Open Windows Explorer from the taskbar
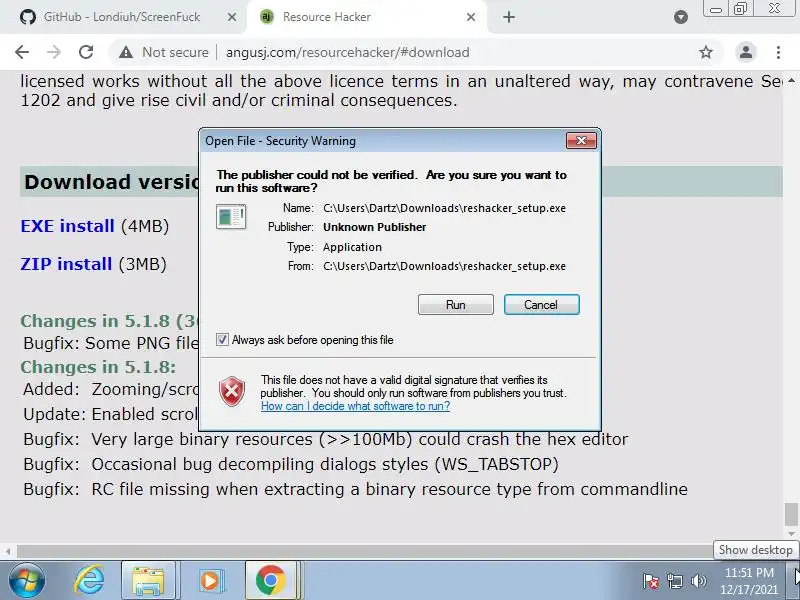Viewport: 800px width, 600px height. pyautogui.click(x=148, y=581)
